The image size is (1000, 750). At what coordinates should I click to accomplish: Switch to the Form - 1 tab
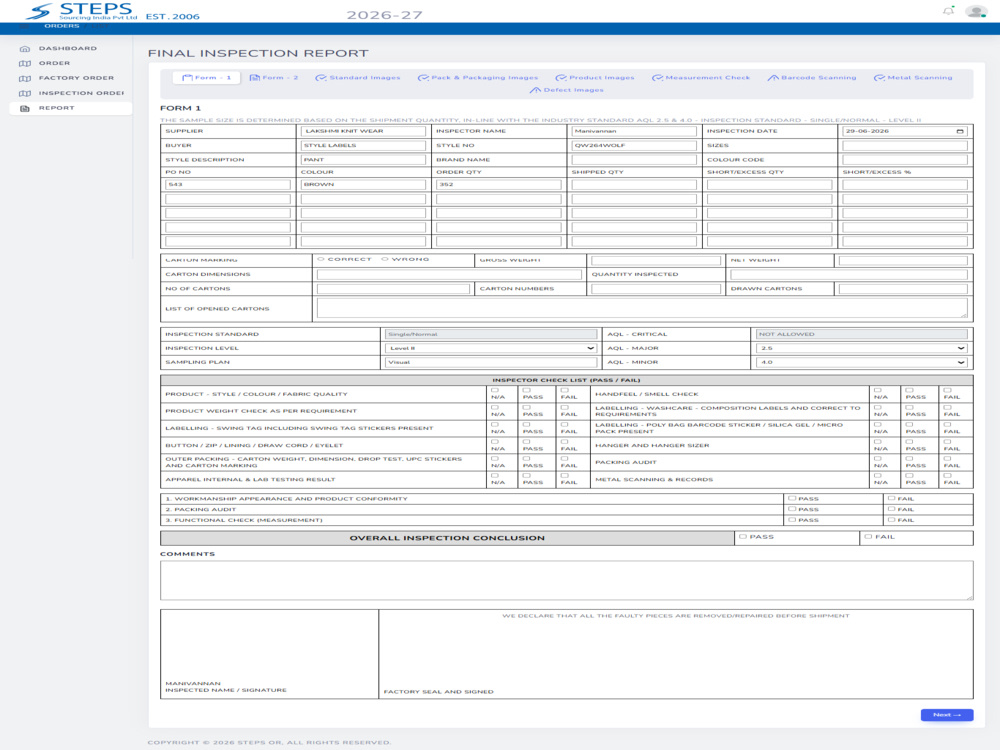click(207, 78)
